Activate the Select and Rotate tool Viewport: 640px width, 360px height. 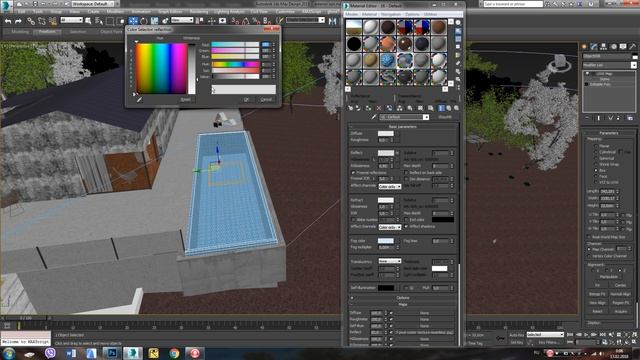(x=143, y=21)
